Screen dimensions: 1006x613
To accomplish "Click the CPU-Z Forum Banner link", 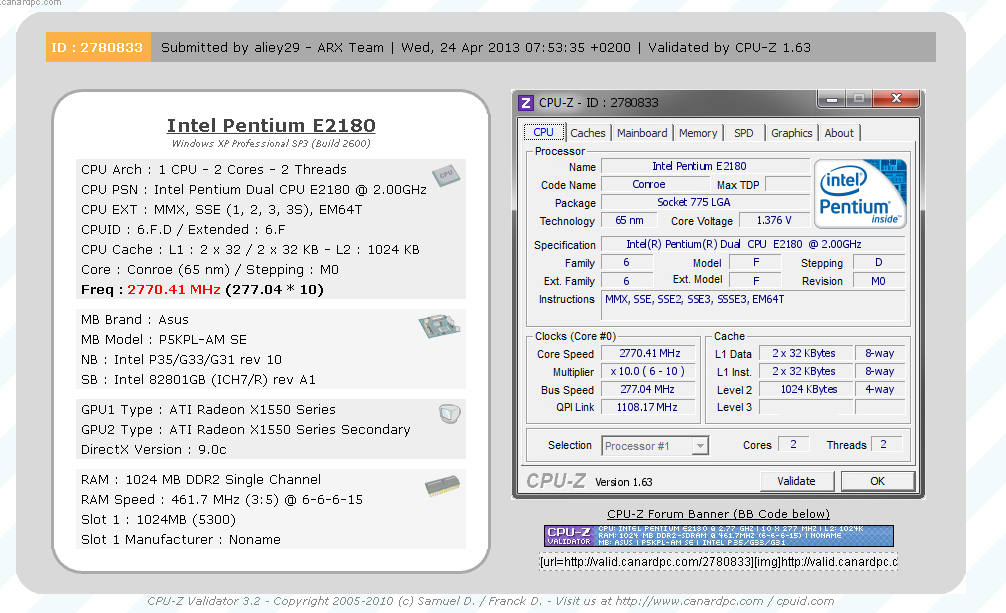I will pos(719,514).
